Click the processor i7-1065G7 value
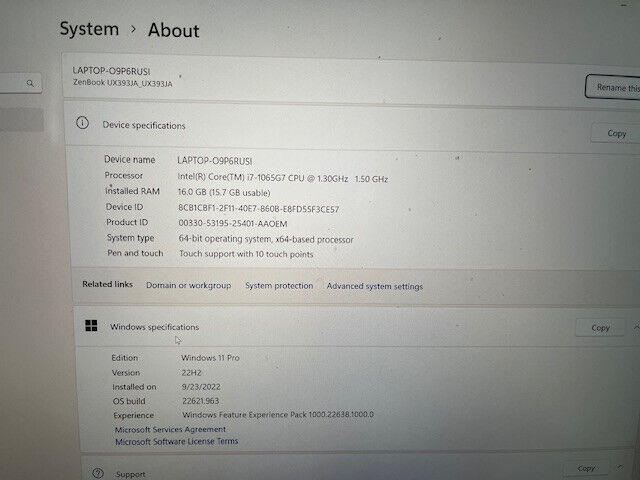The width and height of the screenshot is (640, 480). pos(282,178)
